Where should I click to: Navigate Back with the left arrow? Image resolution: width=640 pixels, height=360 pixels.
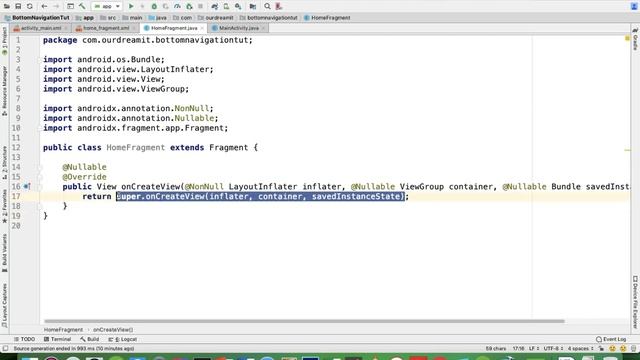coord(44,7)
